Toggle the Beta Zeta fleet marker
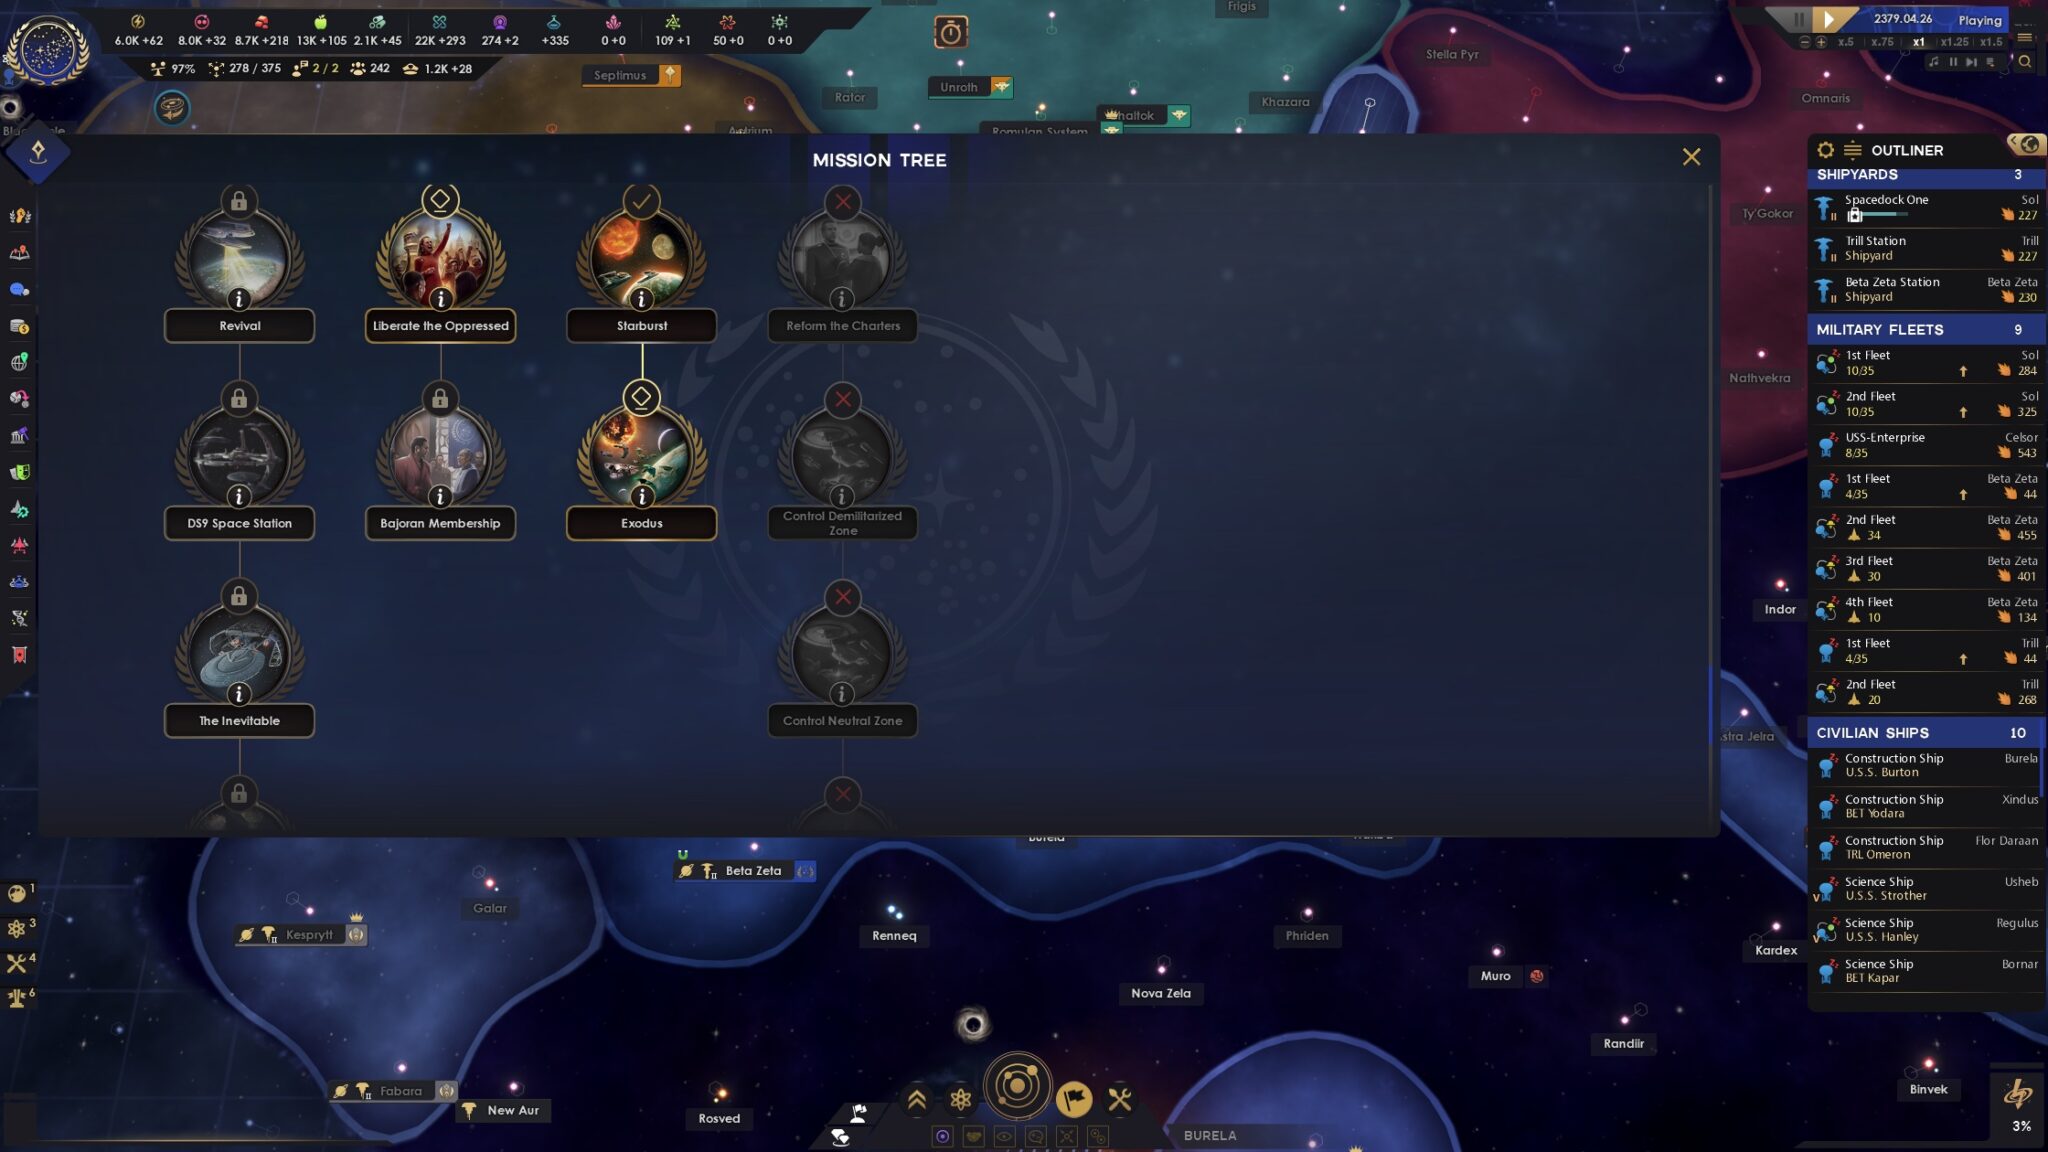 806,869
